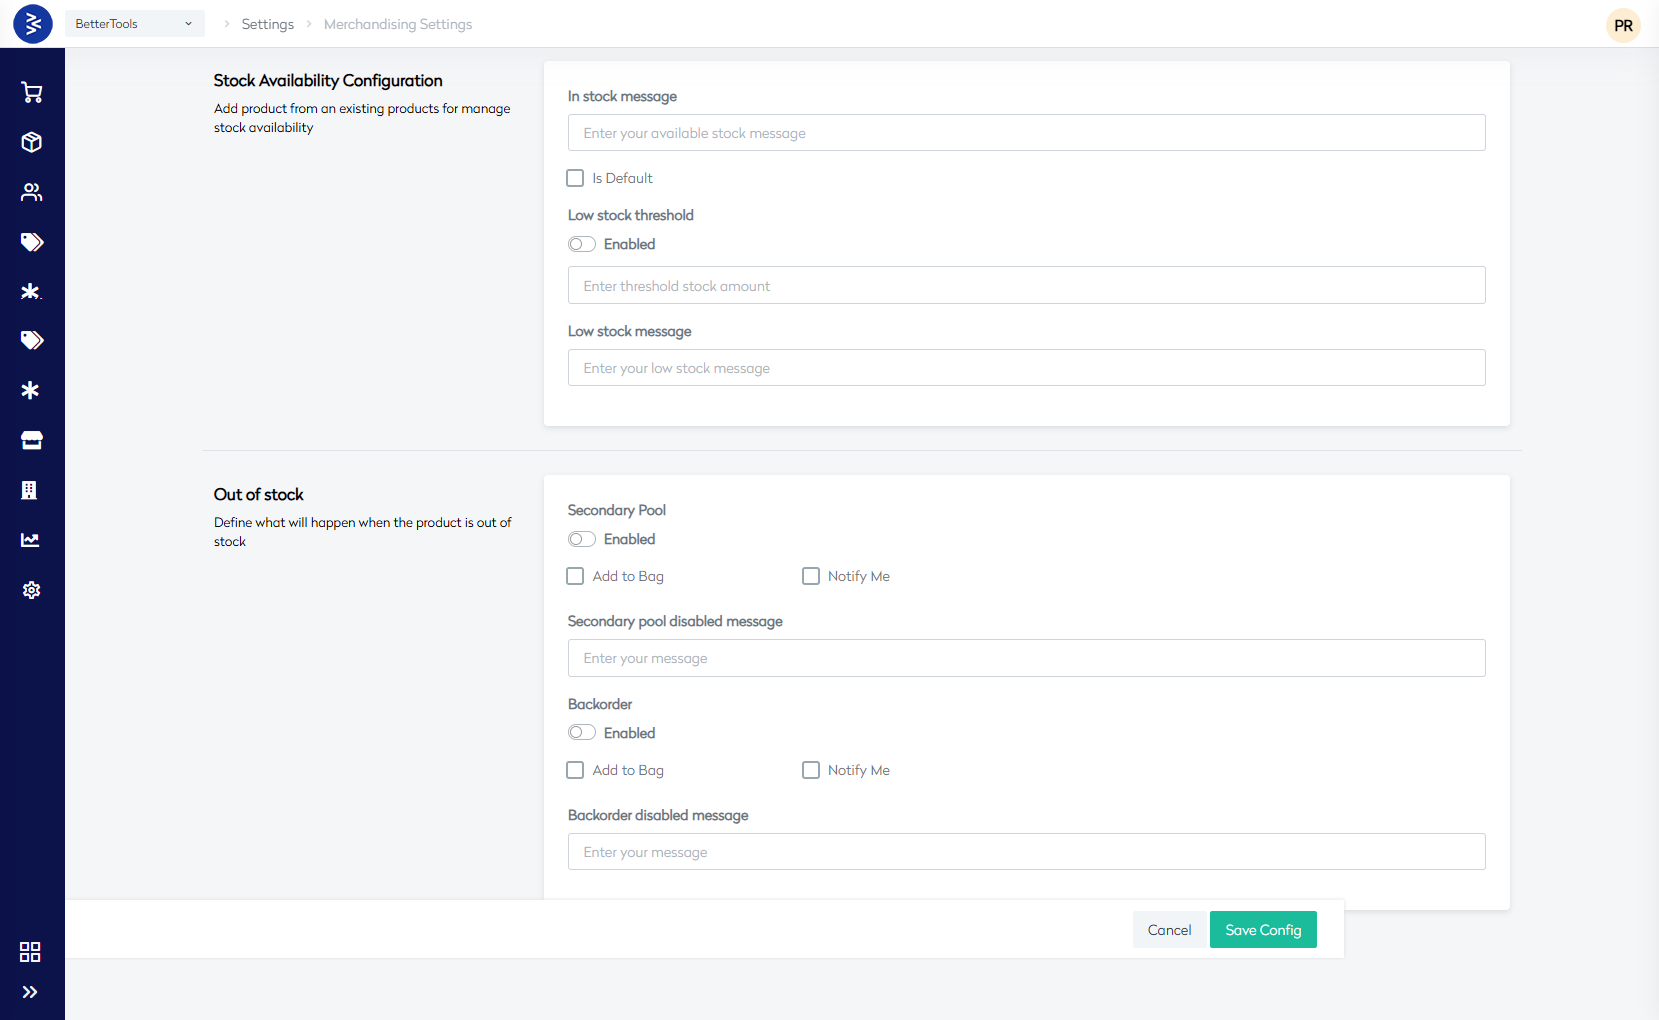Viewport: 1659px width, 1020px height.
Task: Focus the In stock message input field
Action: click(x=1026, y=133)
